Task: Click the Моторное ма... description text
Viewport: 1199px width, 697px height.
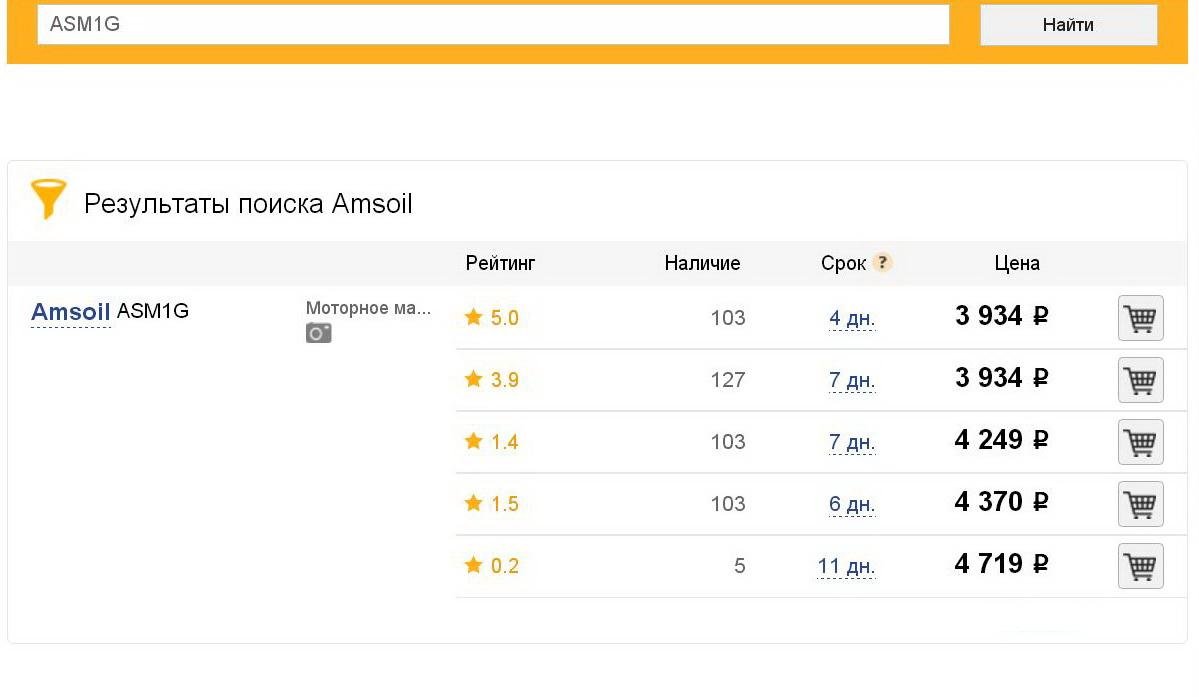Action: (x=368, y=308)
